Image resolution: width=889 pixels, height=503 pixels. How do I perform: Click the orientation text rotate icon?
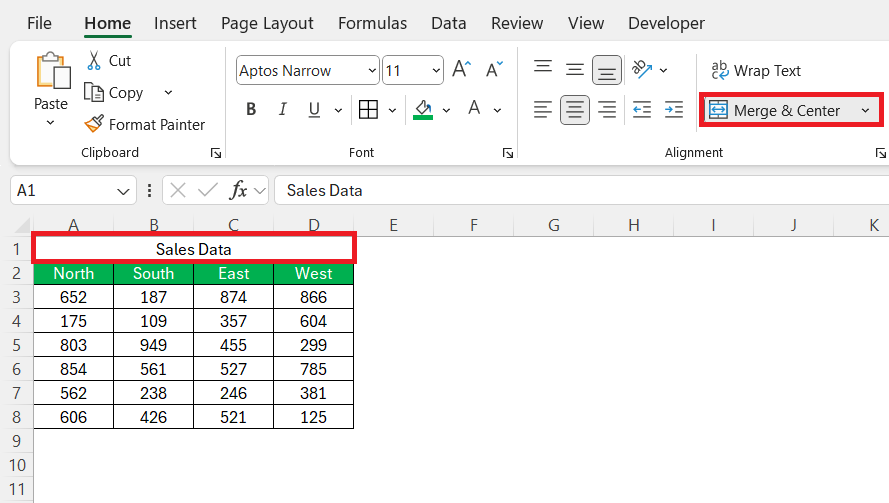[642, 70]
